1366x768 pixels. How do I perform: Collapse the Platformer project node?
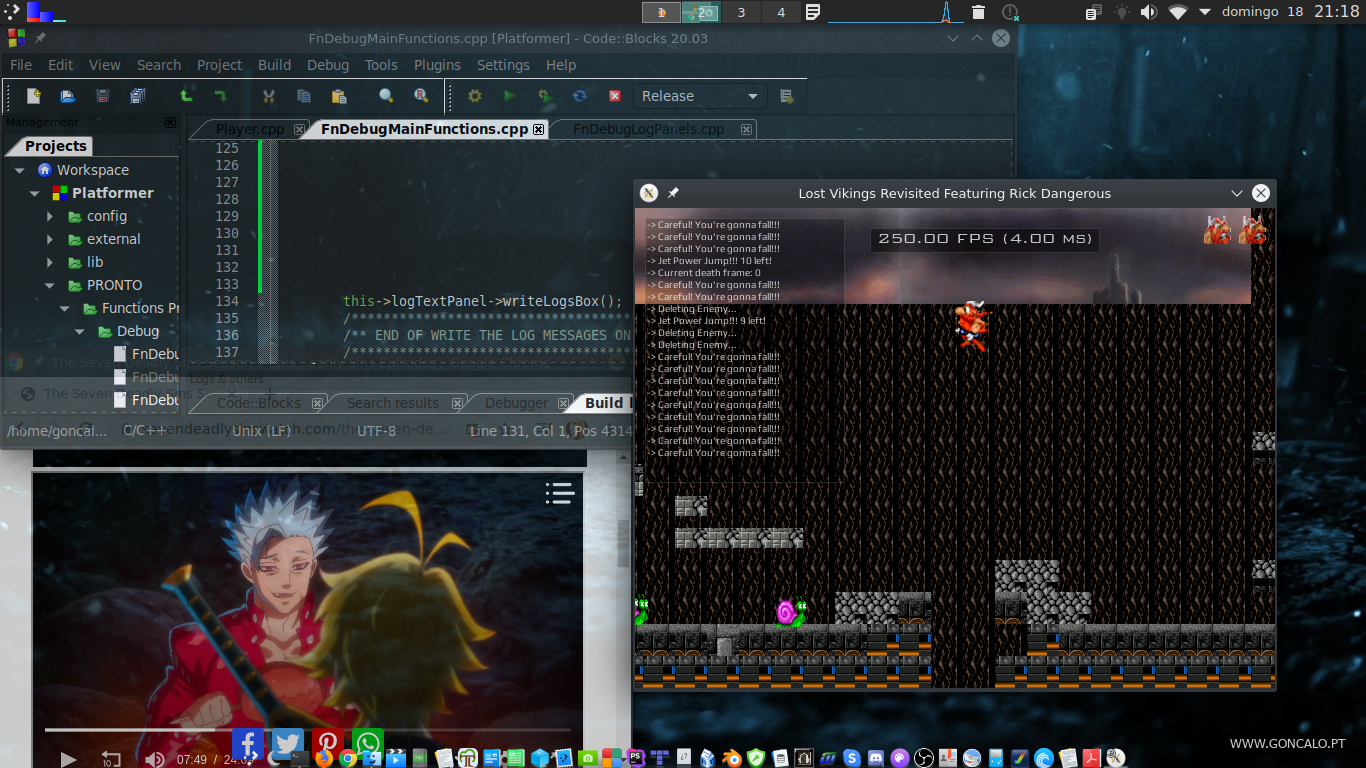tap(35, 193)
